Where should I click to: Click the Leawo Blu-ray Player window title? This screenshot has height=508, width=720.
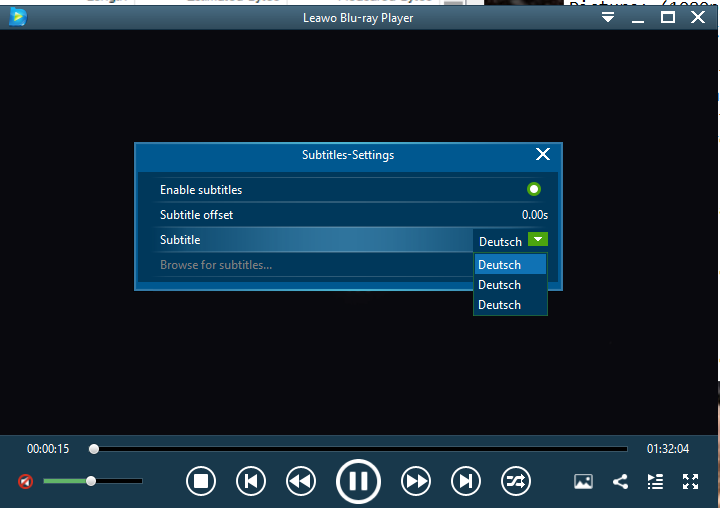pyautogui.click(x=358, y=18)
